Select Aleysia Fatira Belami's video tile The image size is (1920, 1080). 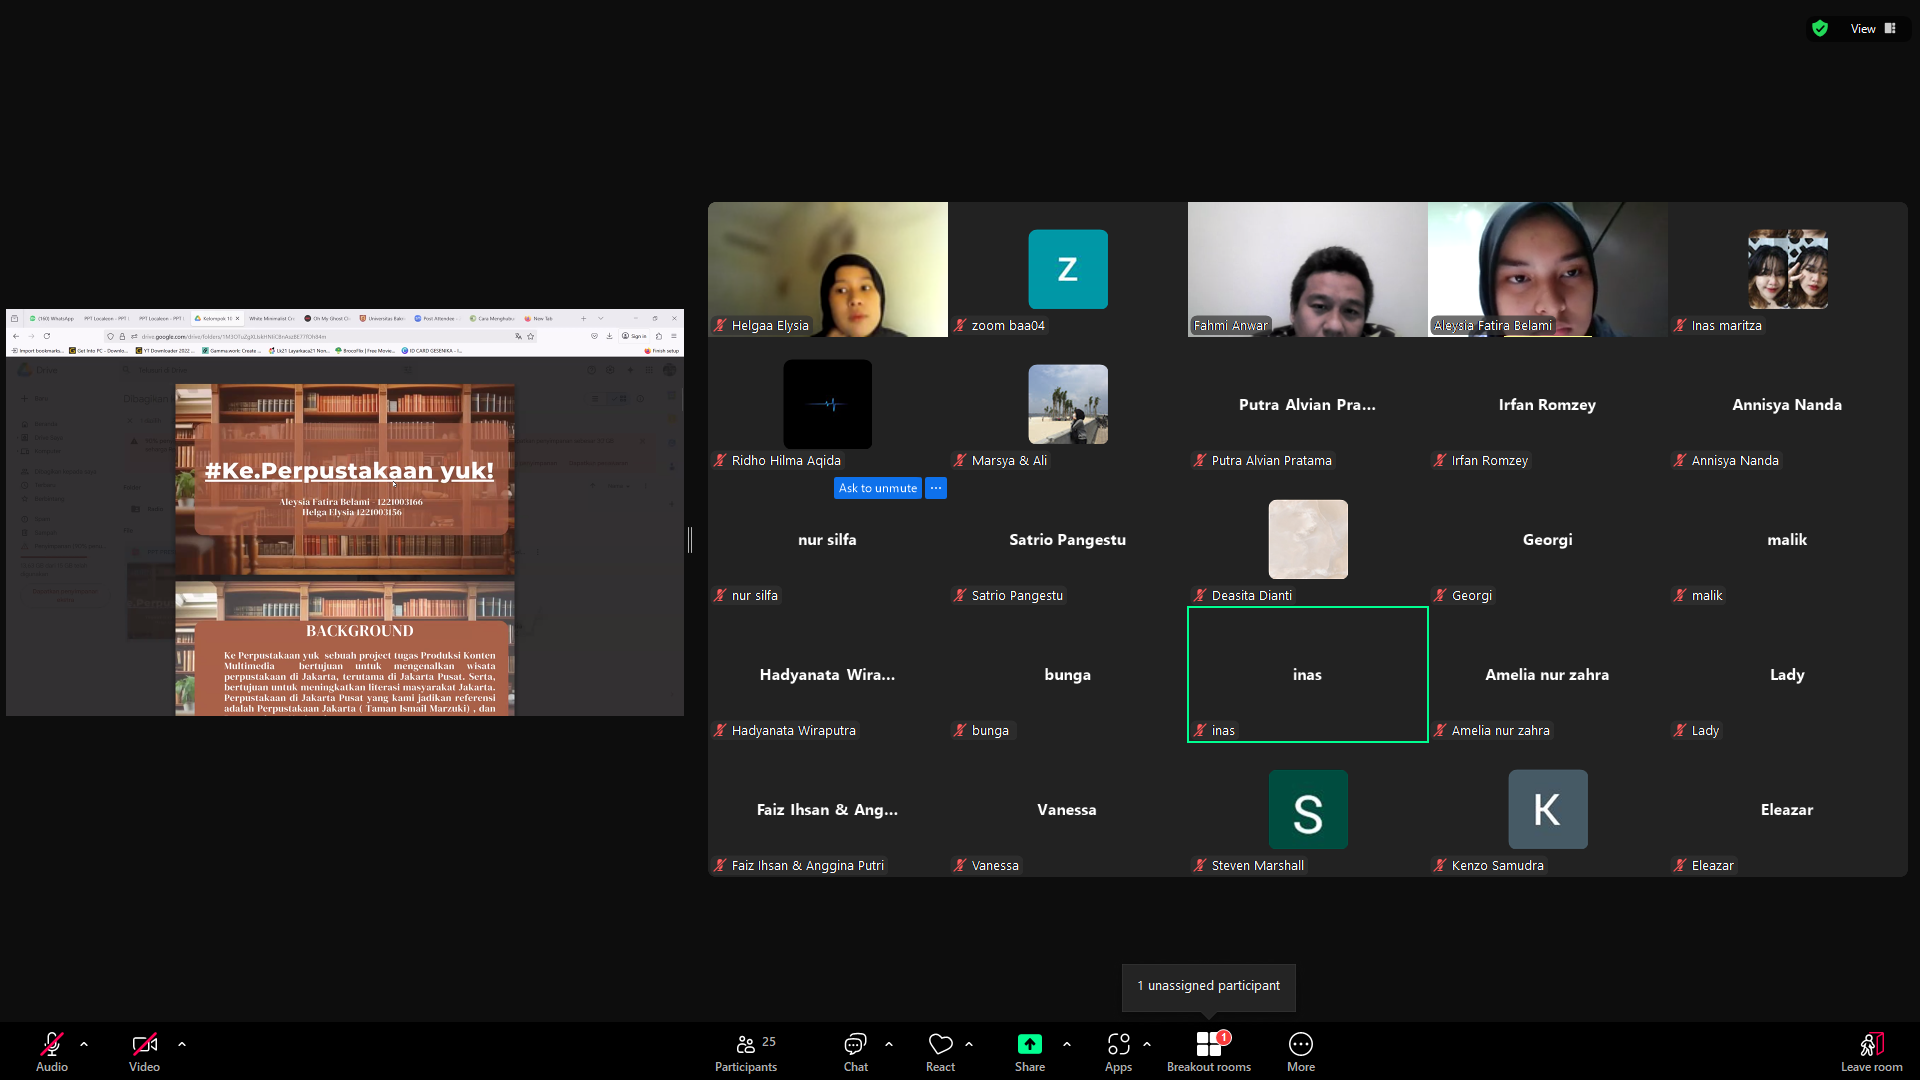tap(1548, 269)
